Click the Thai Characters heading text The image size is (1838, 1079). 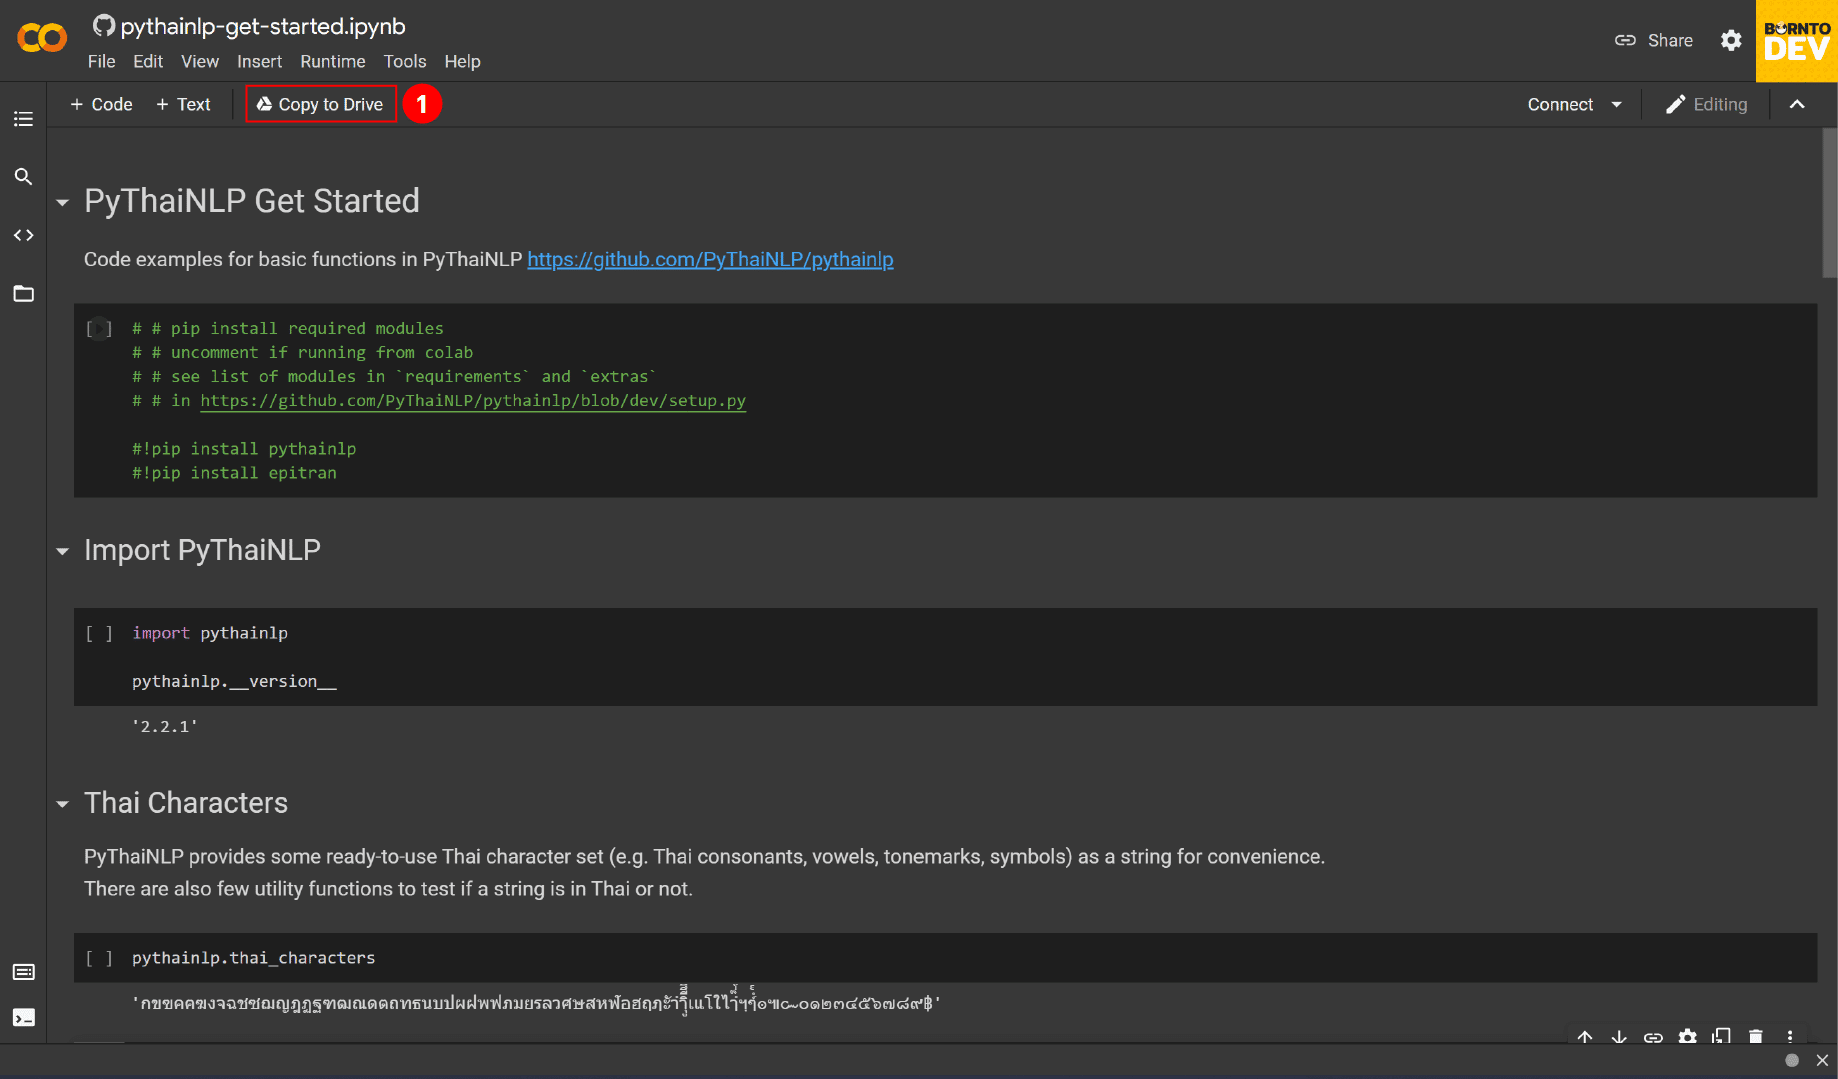tap(186, 803)
